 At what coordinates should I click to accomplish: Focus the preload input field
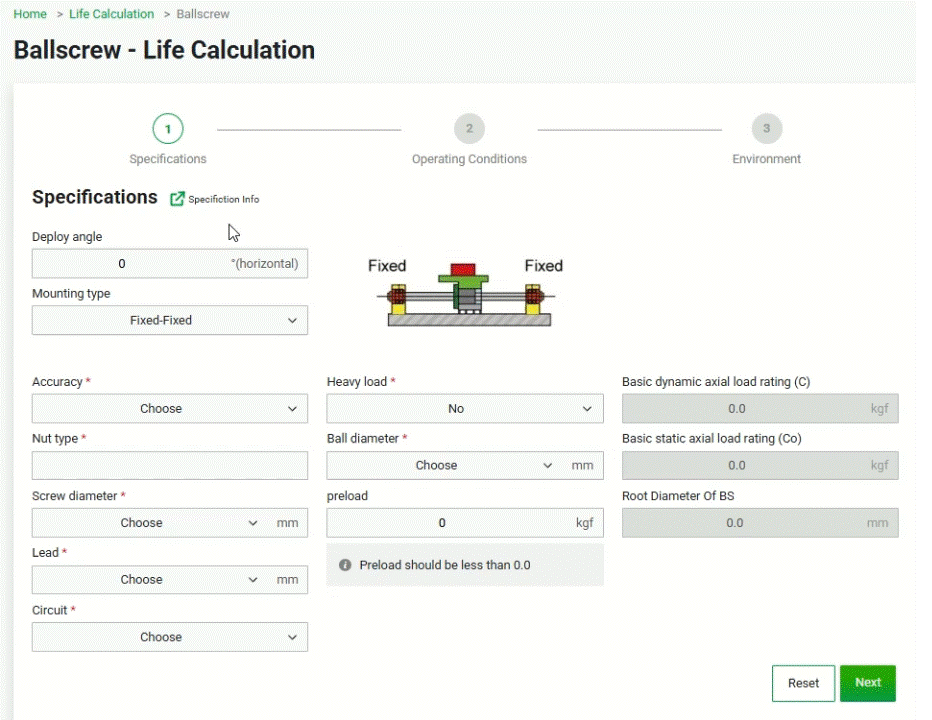click(445, 522)
